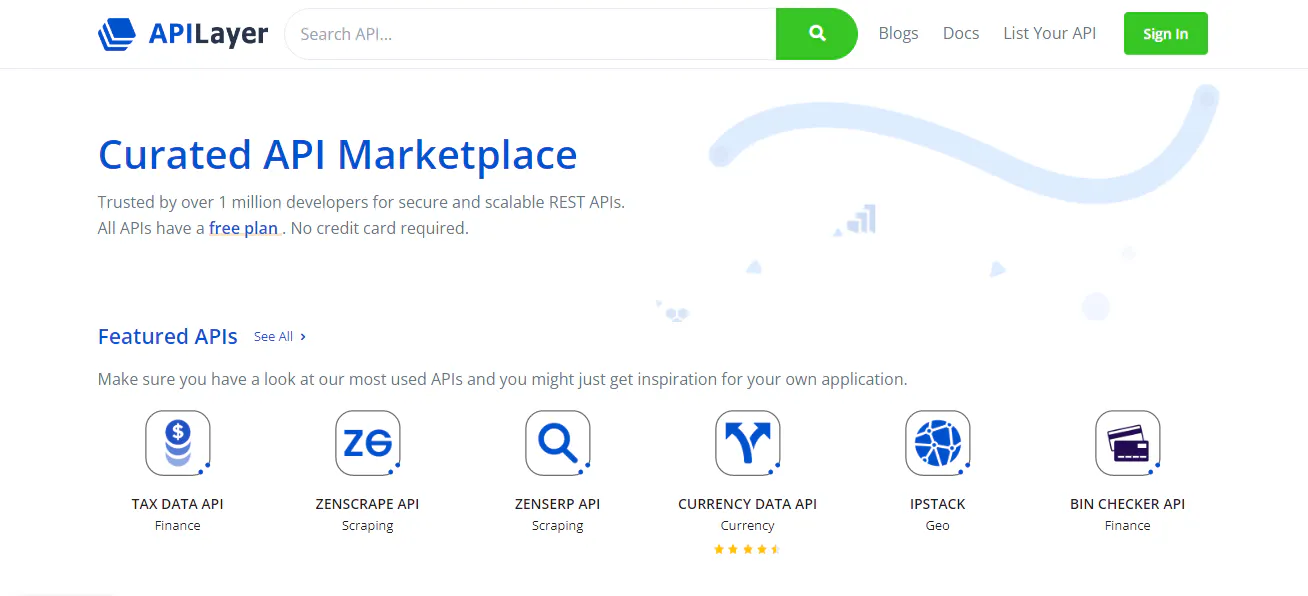The image size is (1308, 596).
Task: Click the Sign In button
Action: [1165, 33]
